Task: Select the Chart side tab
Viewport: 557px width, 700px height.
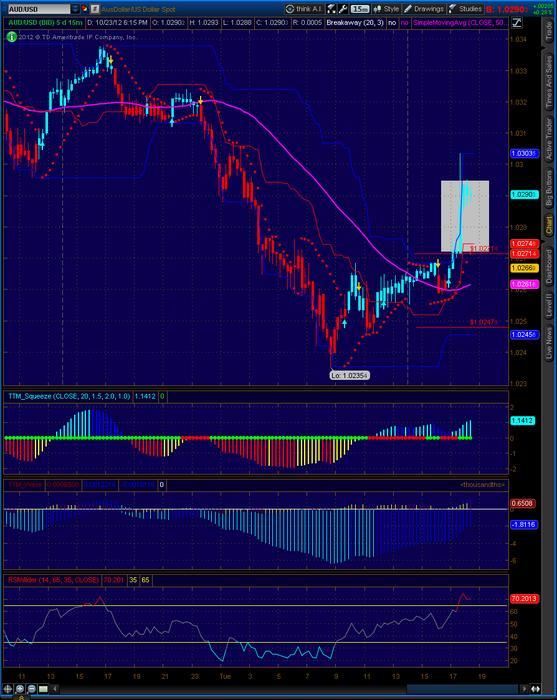Action: 549,225
